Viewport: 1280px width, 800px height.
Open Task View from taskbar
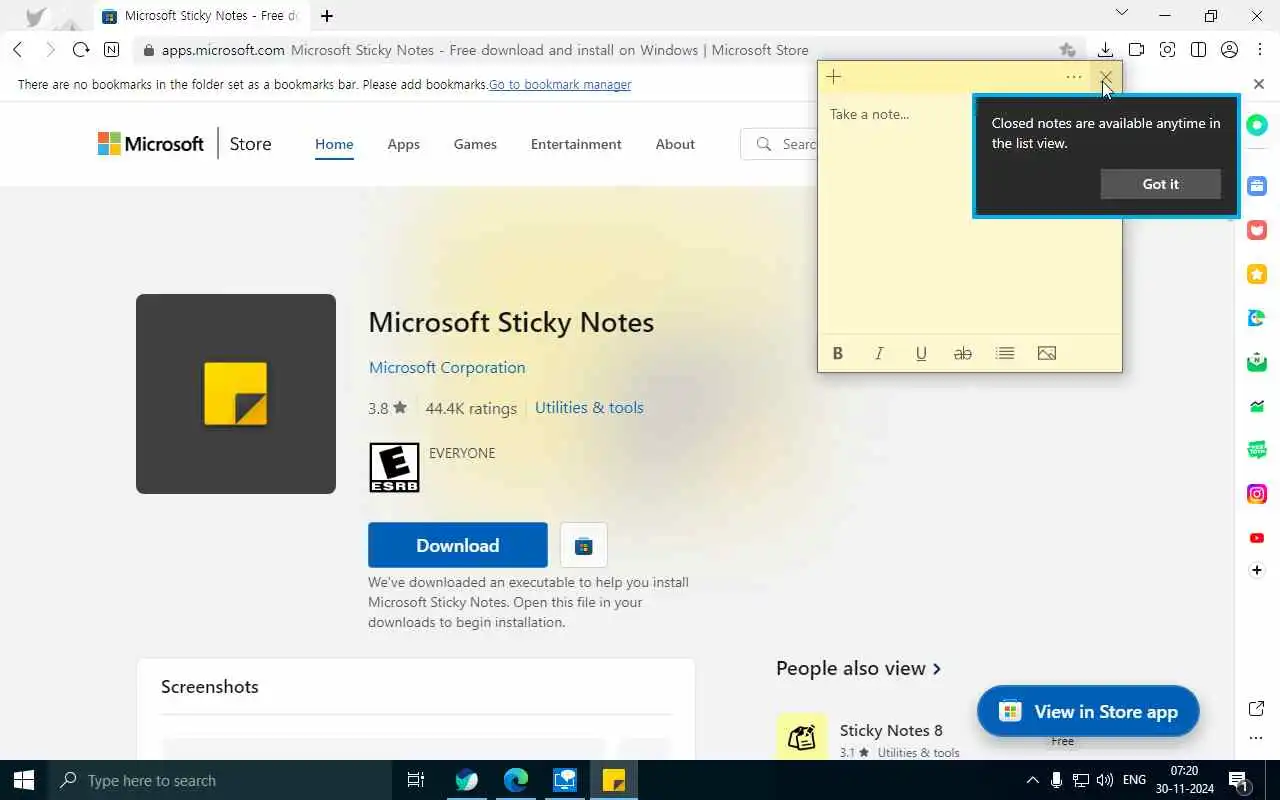click(x=416, y=780)
